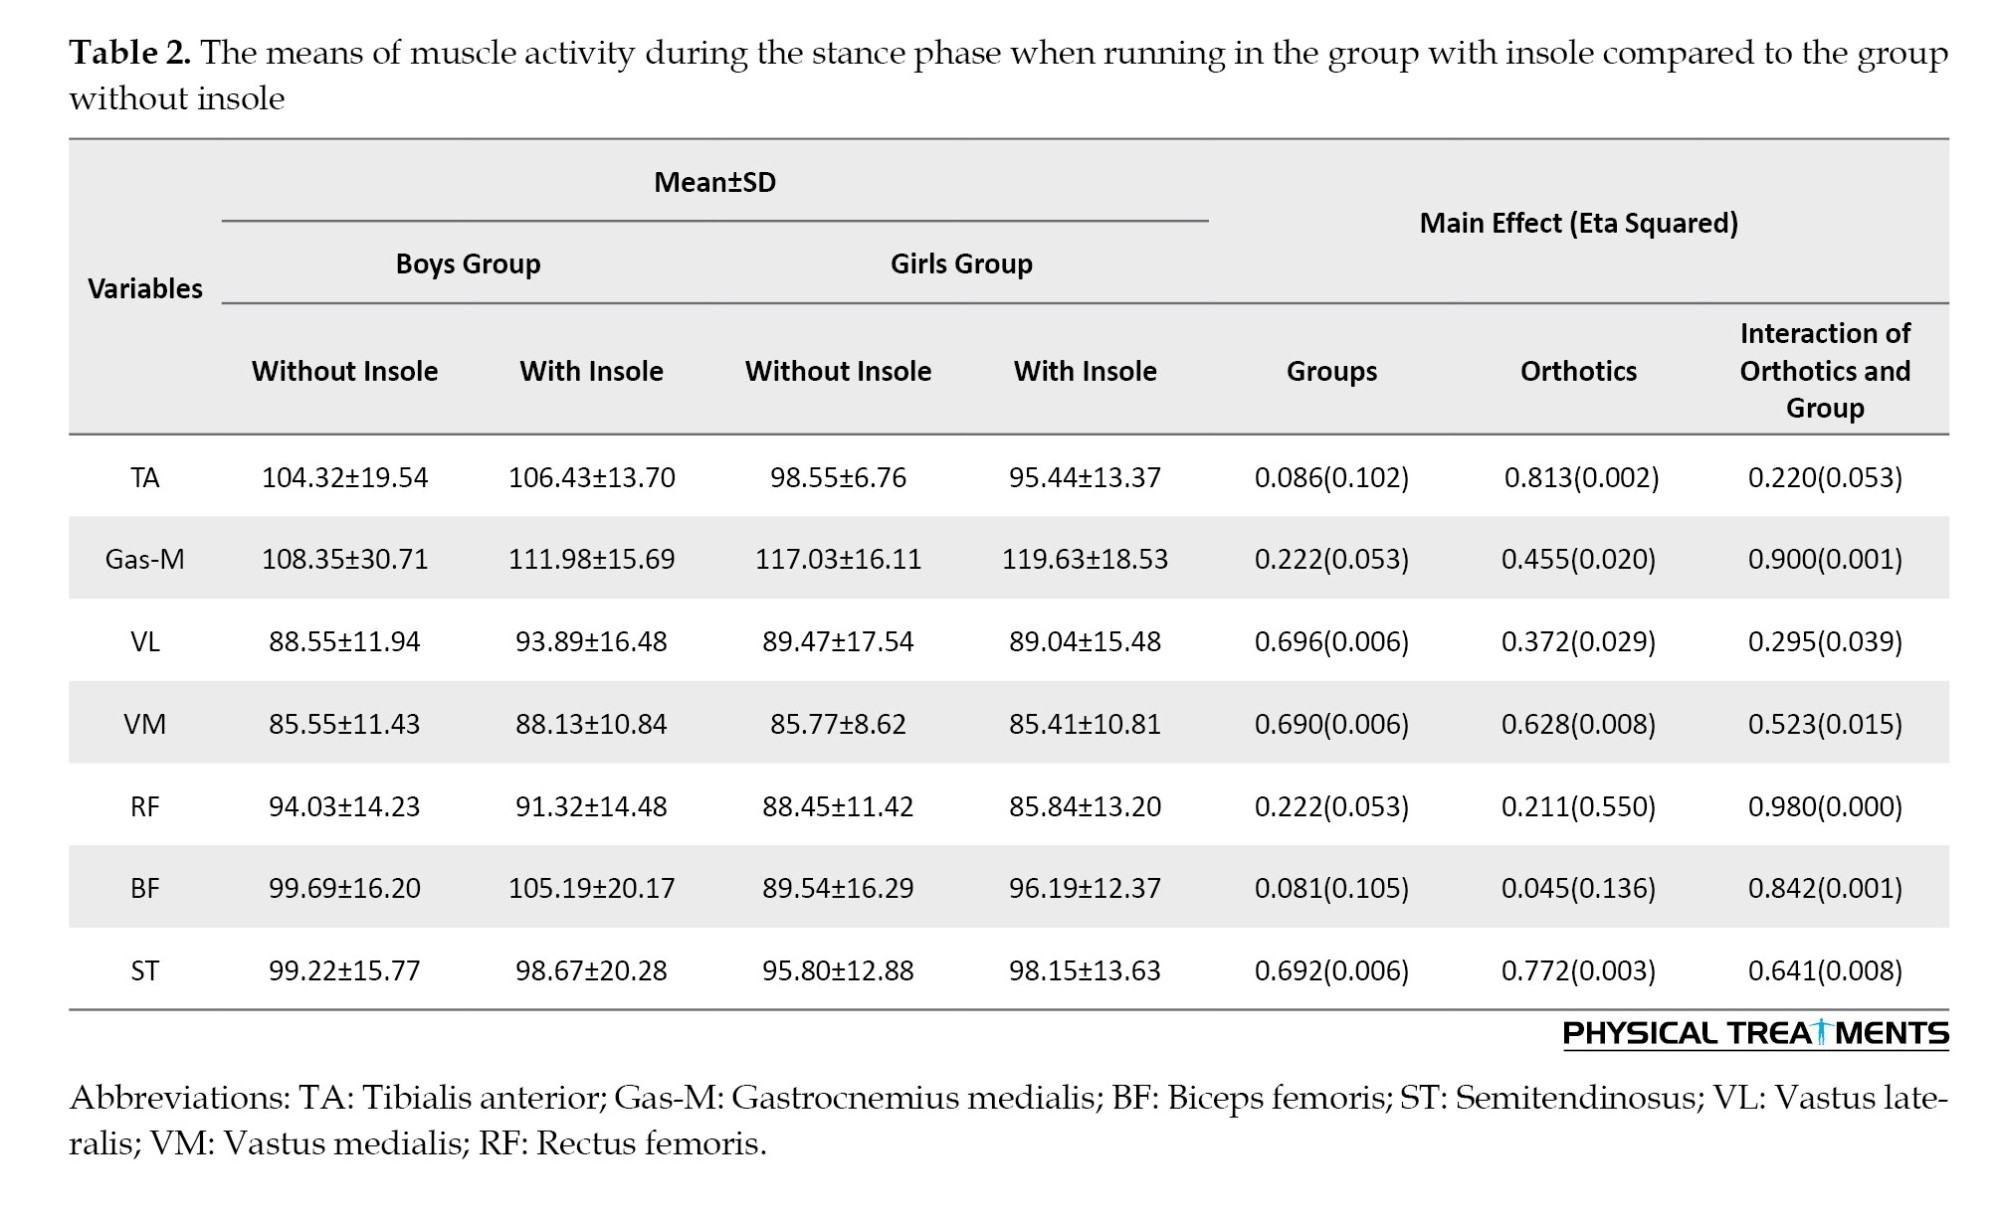This screenshot has width=2000, height=1223.
Task: Click the BF Orthotics value 0.045(0.136)
Action: tap(1578, 888)
